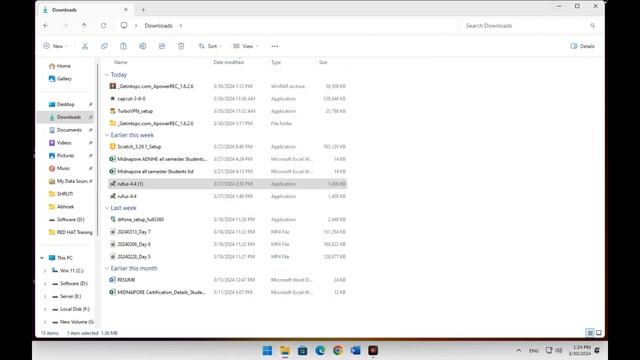This screenshot has height=360, width=640.
Task: Open Microsoft Store from taskbar
Action: pos(302,350)
